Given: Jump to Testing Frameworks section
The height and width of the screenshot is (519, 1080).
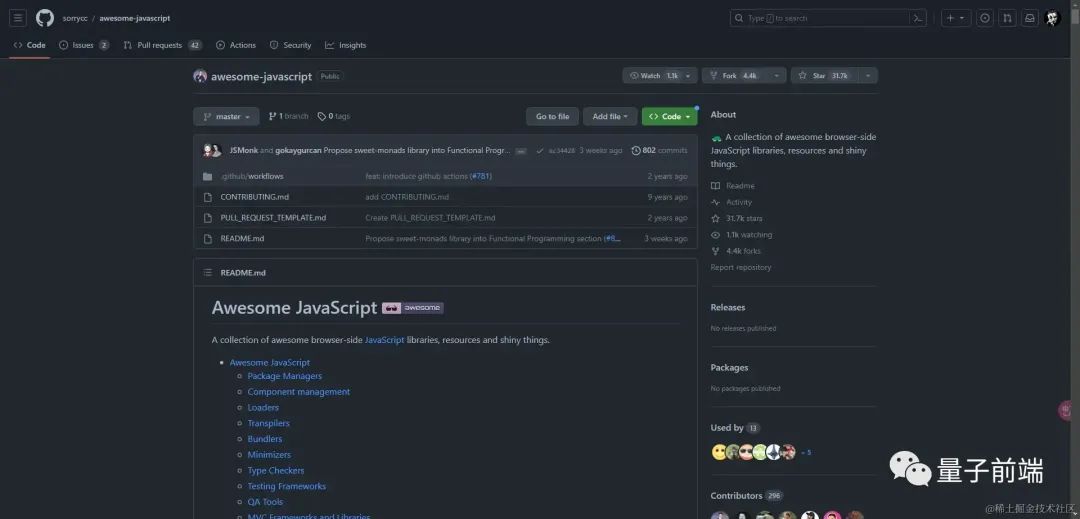Looking at the screenshot, I should [x=287, y=486].
